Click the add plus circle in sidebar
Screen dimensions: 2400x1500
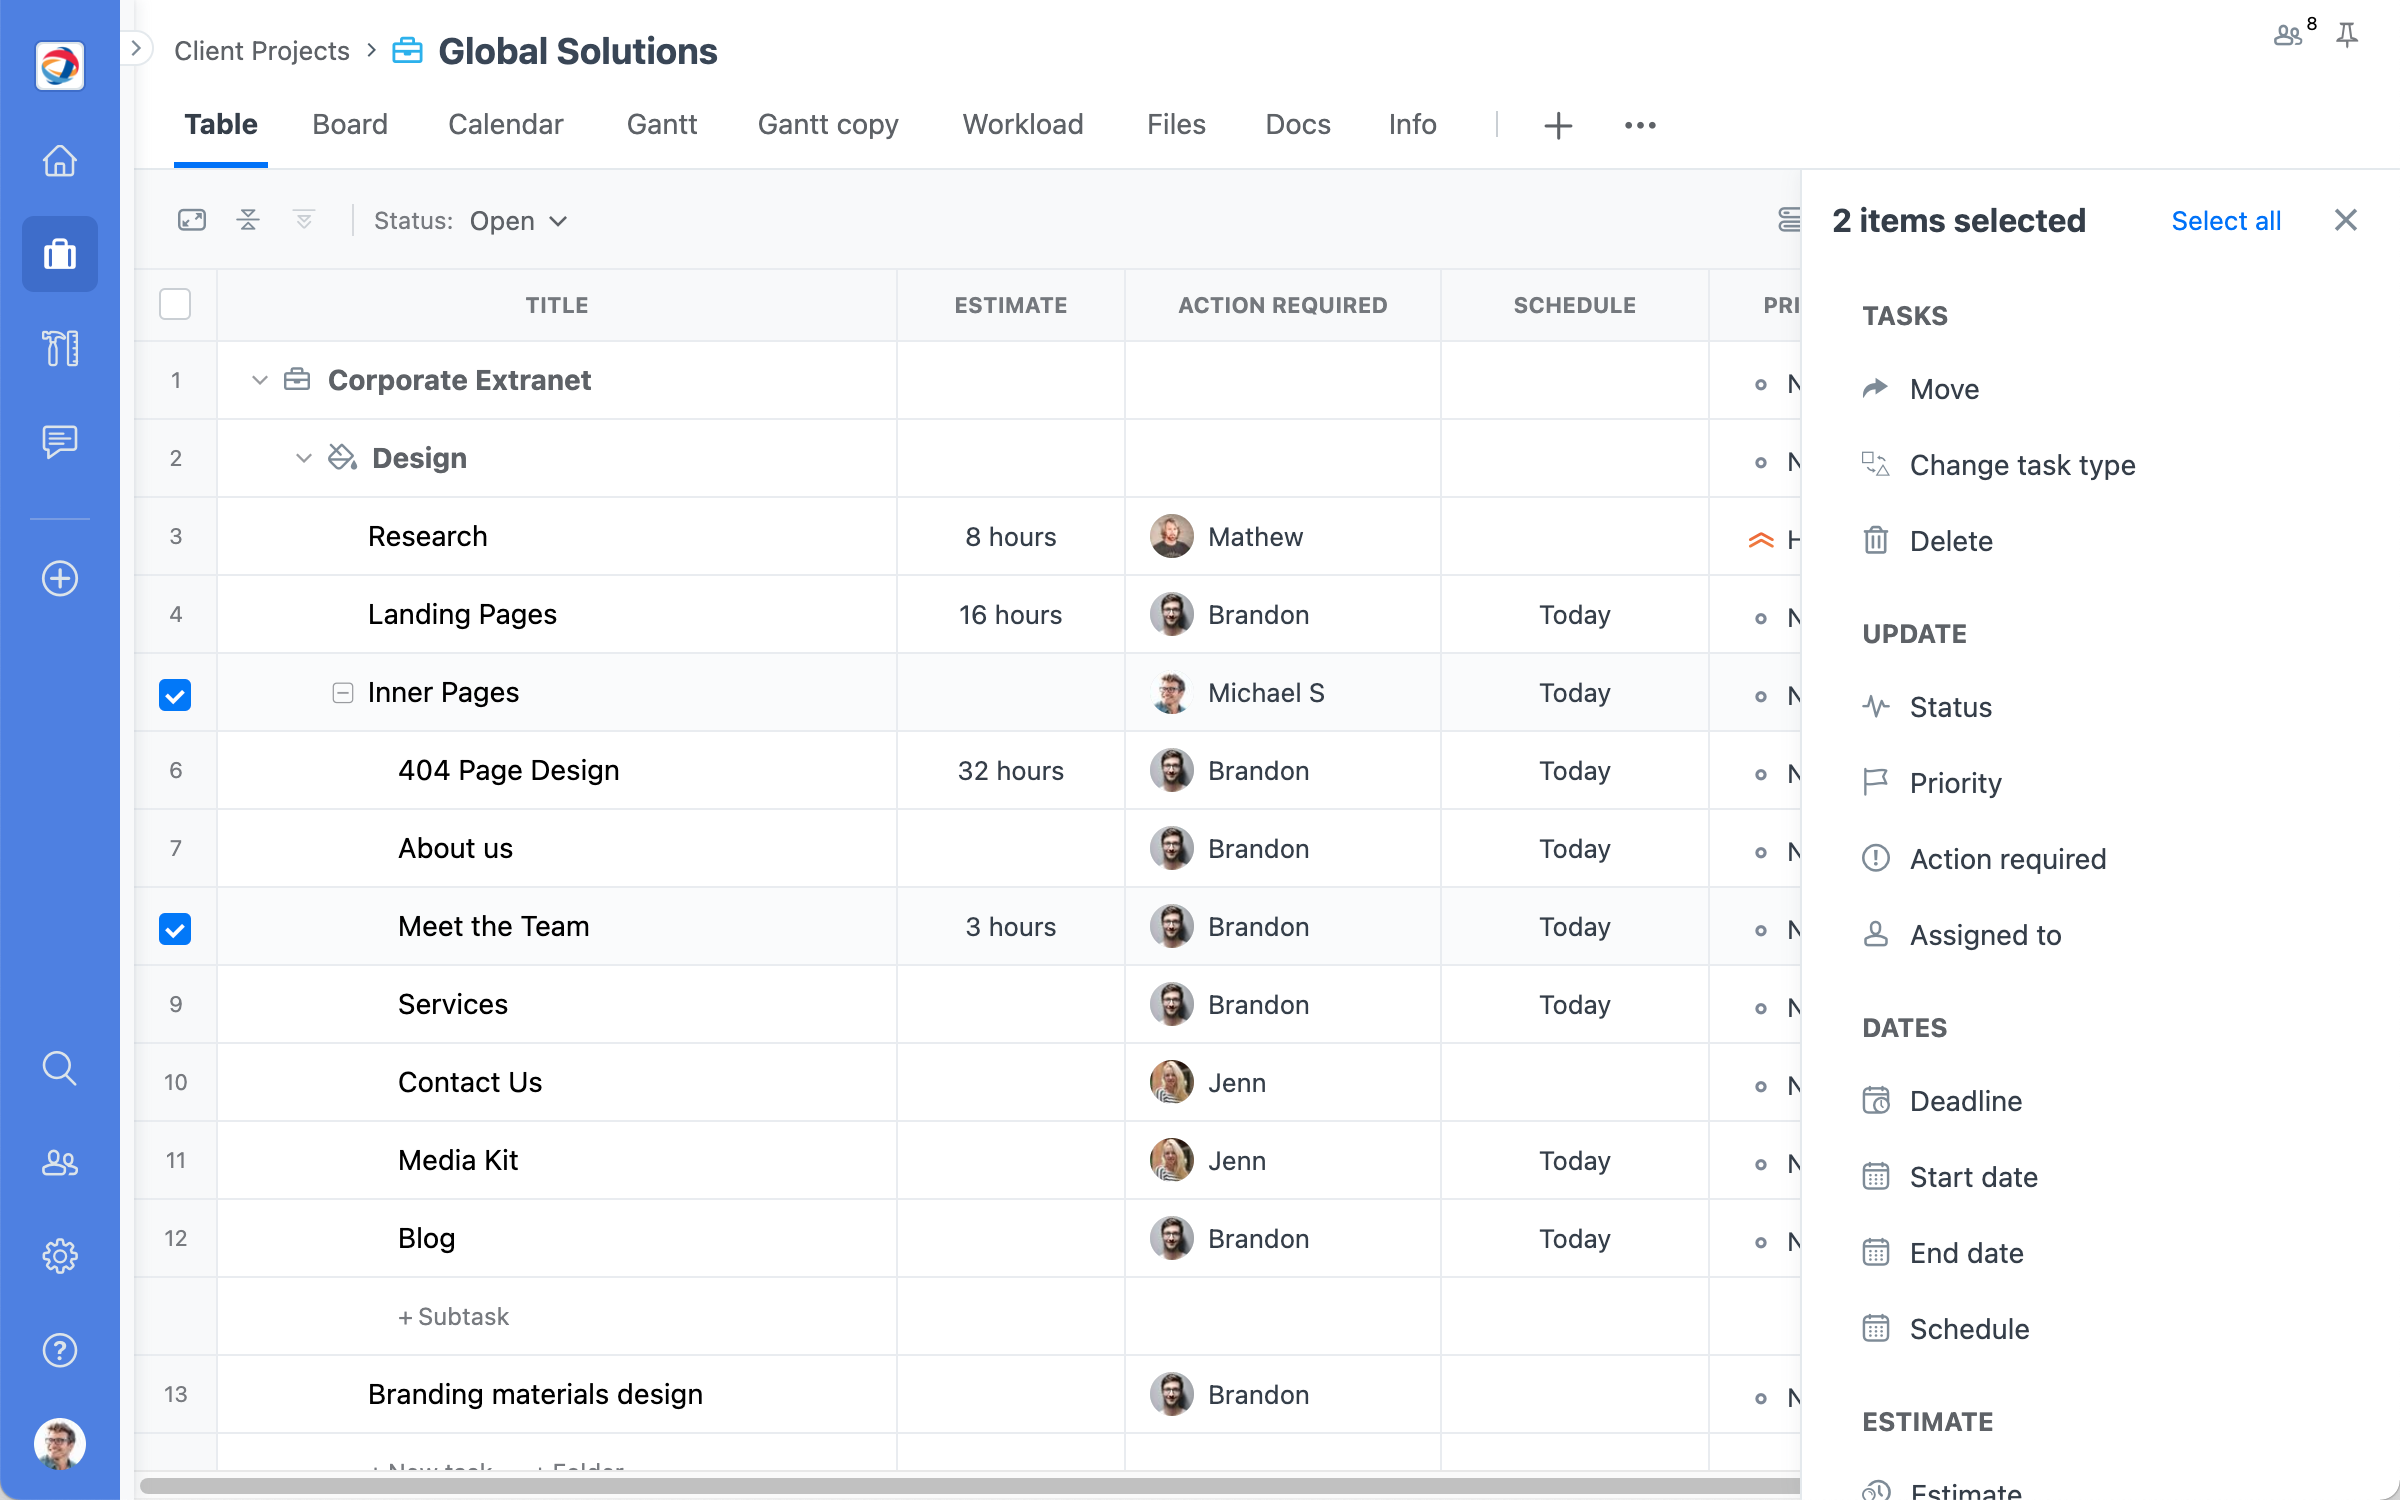coord(60,578)
